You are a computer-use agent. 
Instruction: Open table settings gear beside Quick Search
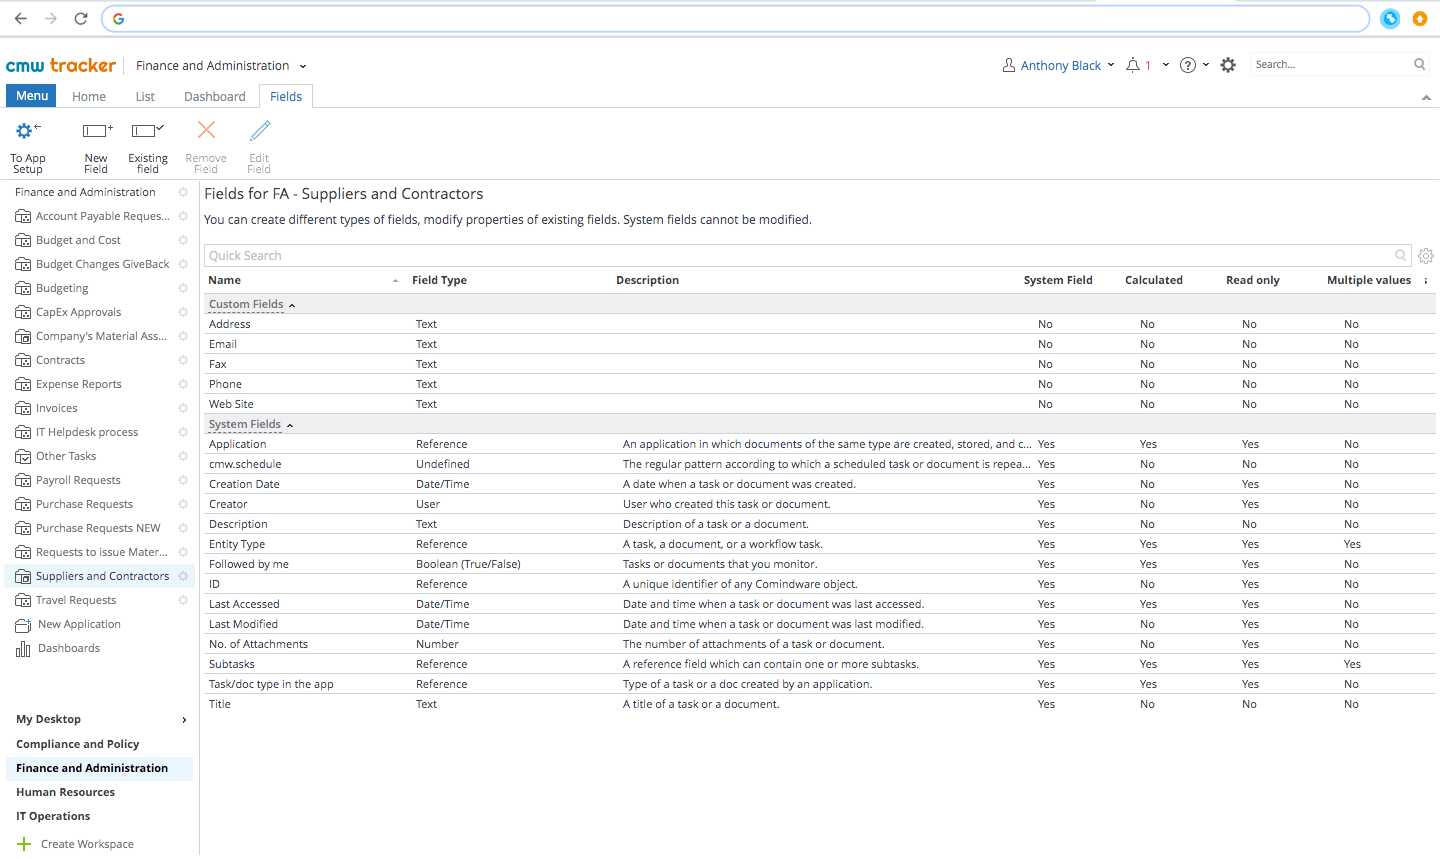tap(1426, 256)
